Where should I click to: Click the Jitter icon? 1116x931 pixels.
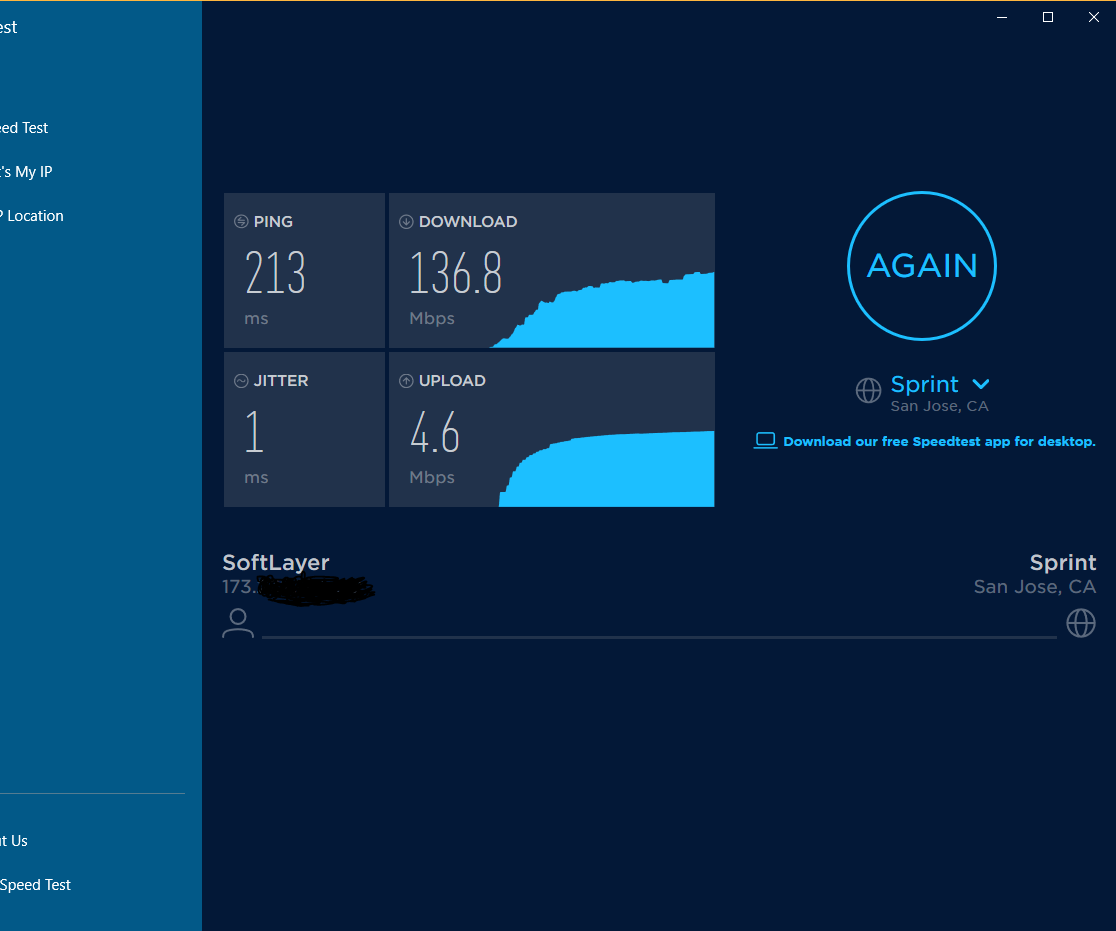click(x=240, y=380)
